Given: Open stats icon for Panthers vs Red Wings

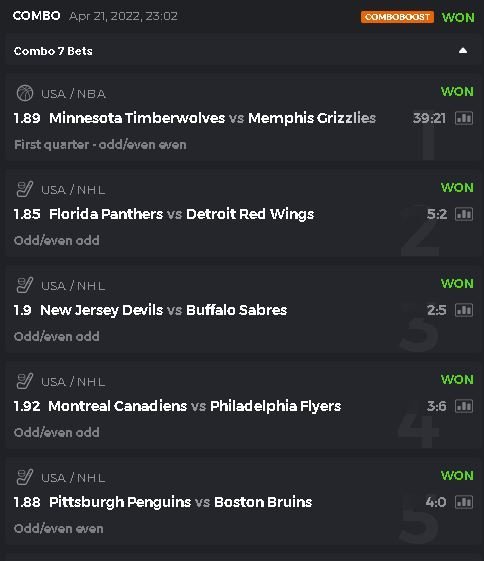Looking at the screenshot, I should click(464, 214).
